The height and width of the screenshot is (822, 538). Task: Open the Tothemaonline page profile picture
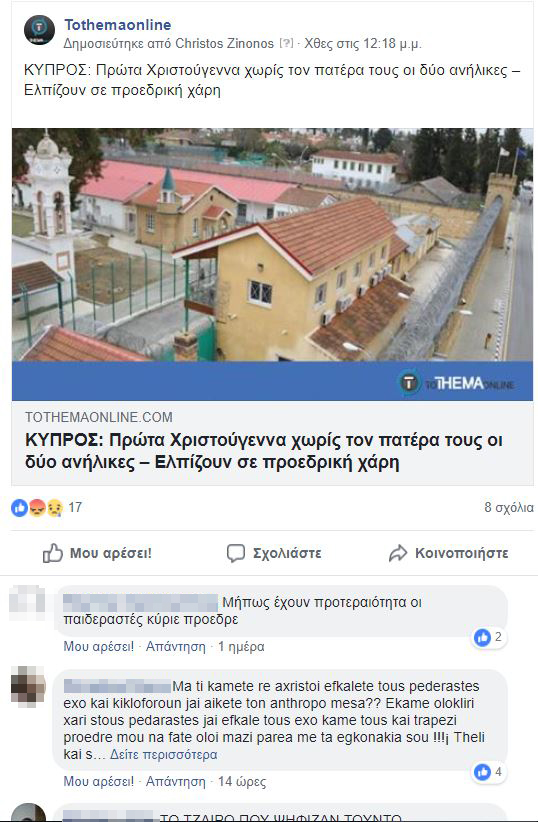click(x=39, y=30)
